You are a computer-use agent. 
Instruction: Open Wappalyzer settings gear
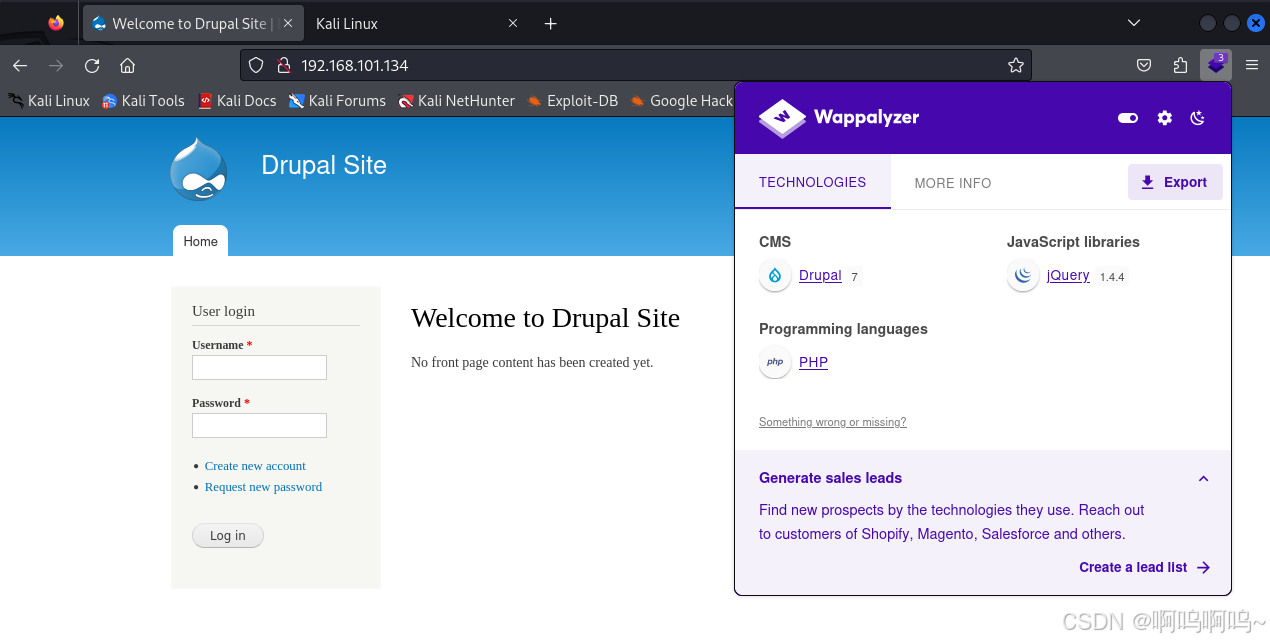pos(1164,118)
